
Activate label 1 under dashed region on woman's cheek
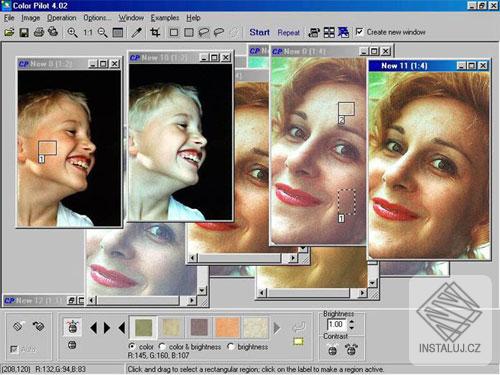[x=341, y=218]
